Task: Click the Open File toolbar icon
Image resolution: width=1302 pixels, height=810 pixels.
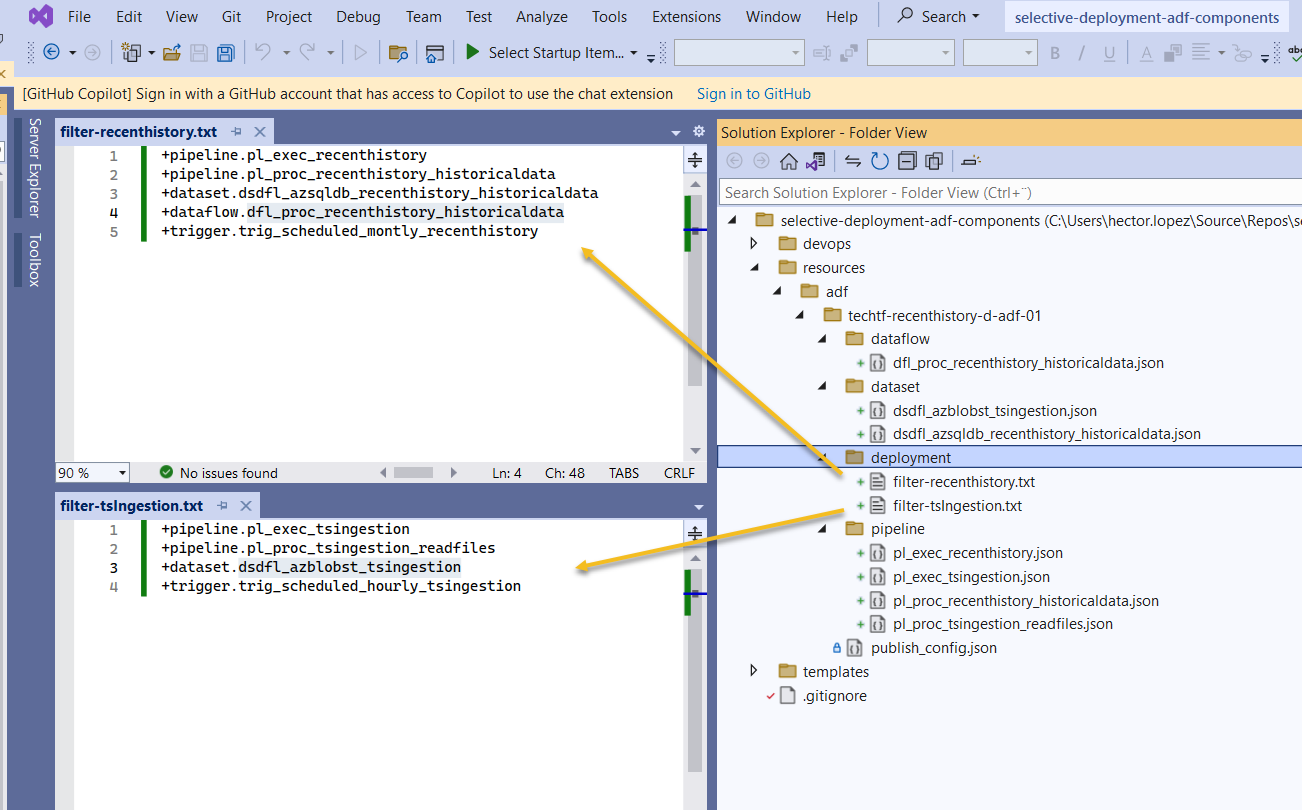Action: [x=172, y=53]
